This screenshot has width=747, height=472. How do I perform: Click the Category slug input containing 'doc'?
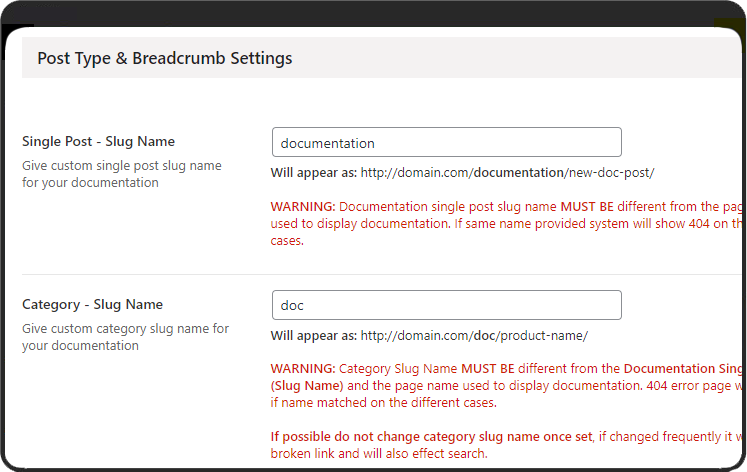[446, 305]
